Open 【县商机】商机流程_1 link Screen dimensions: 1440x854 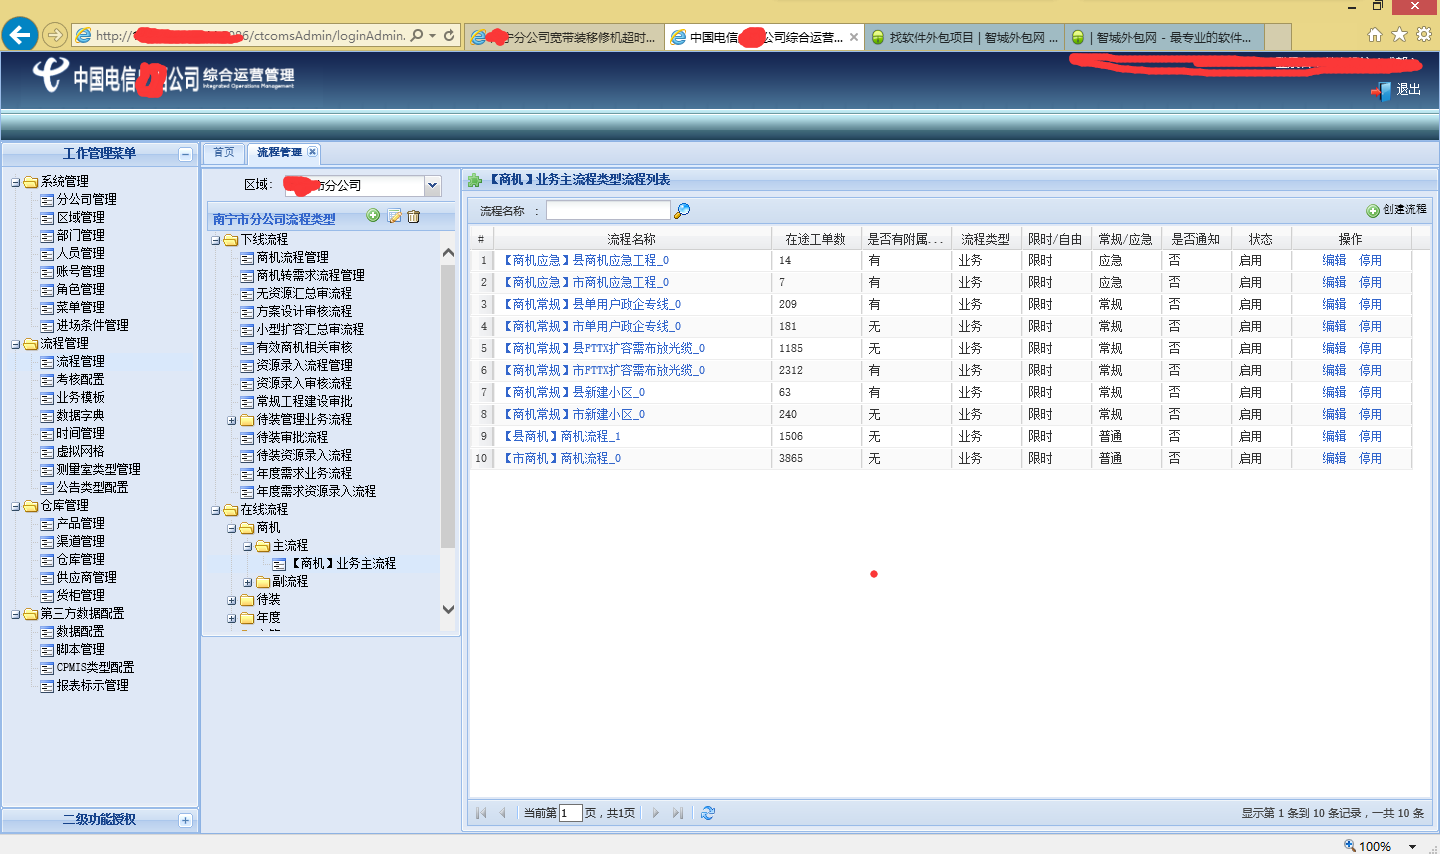560,436
